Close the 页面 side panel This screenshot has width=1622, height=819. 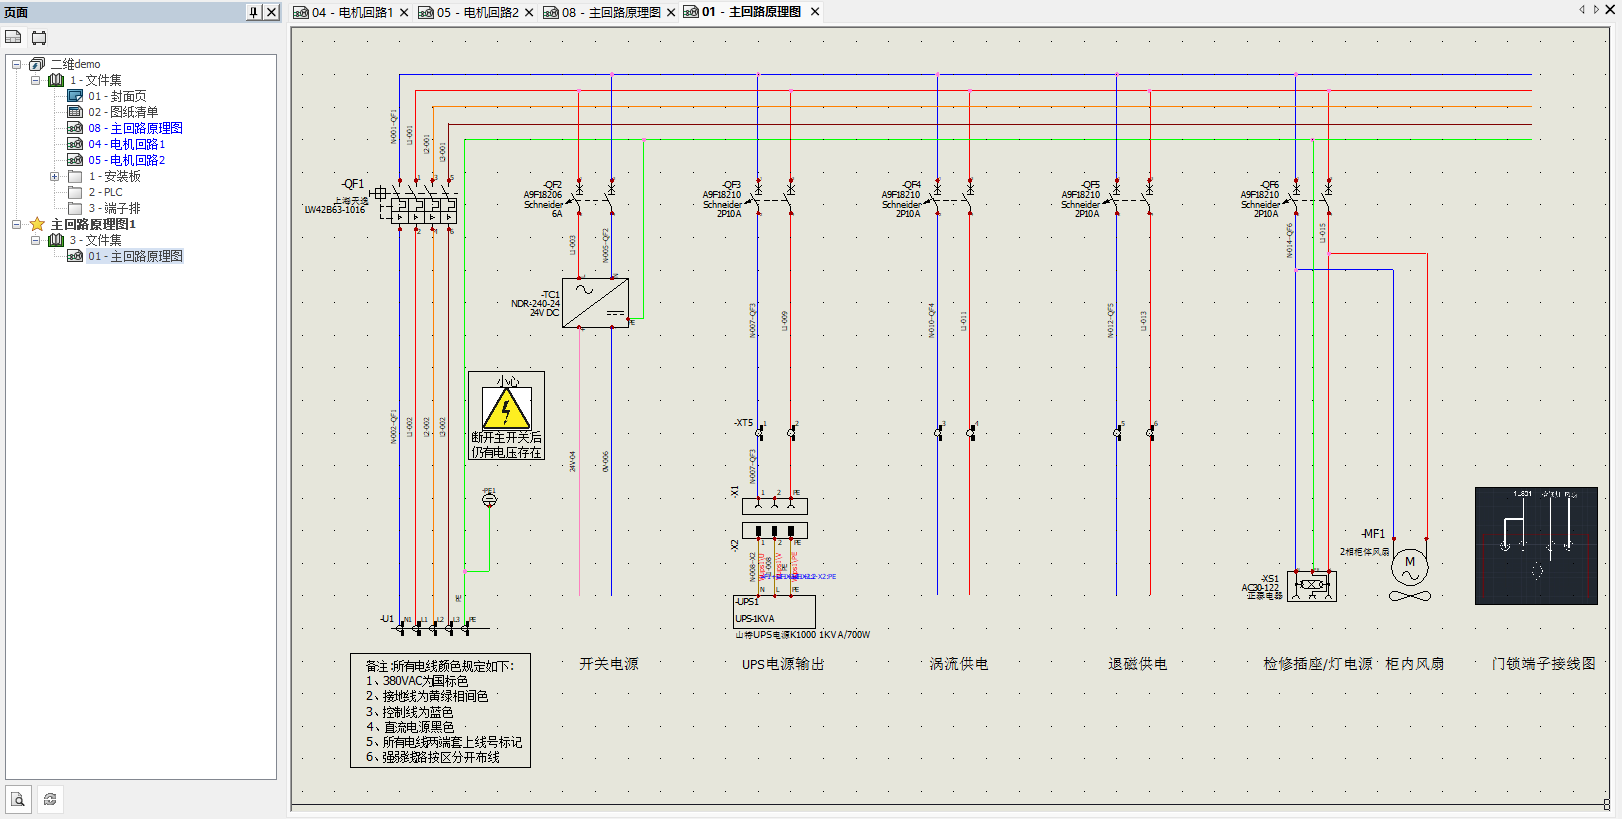[x=271, y=12]
